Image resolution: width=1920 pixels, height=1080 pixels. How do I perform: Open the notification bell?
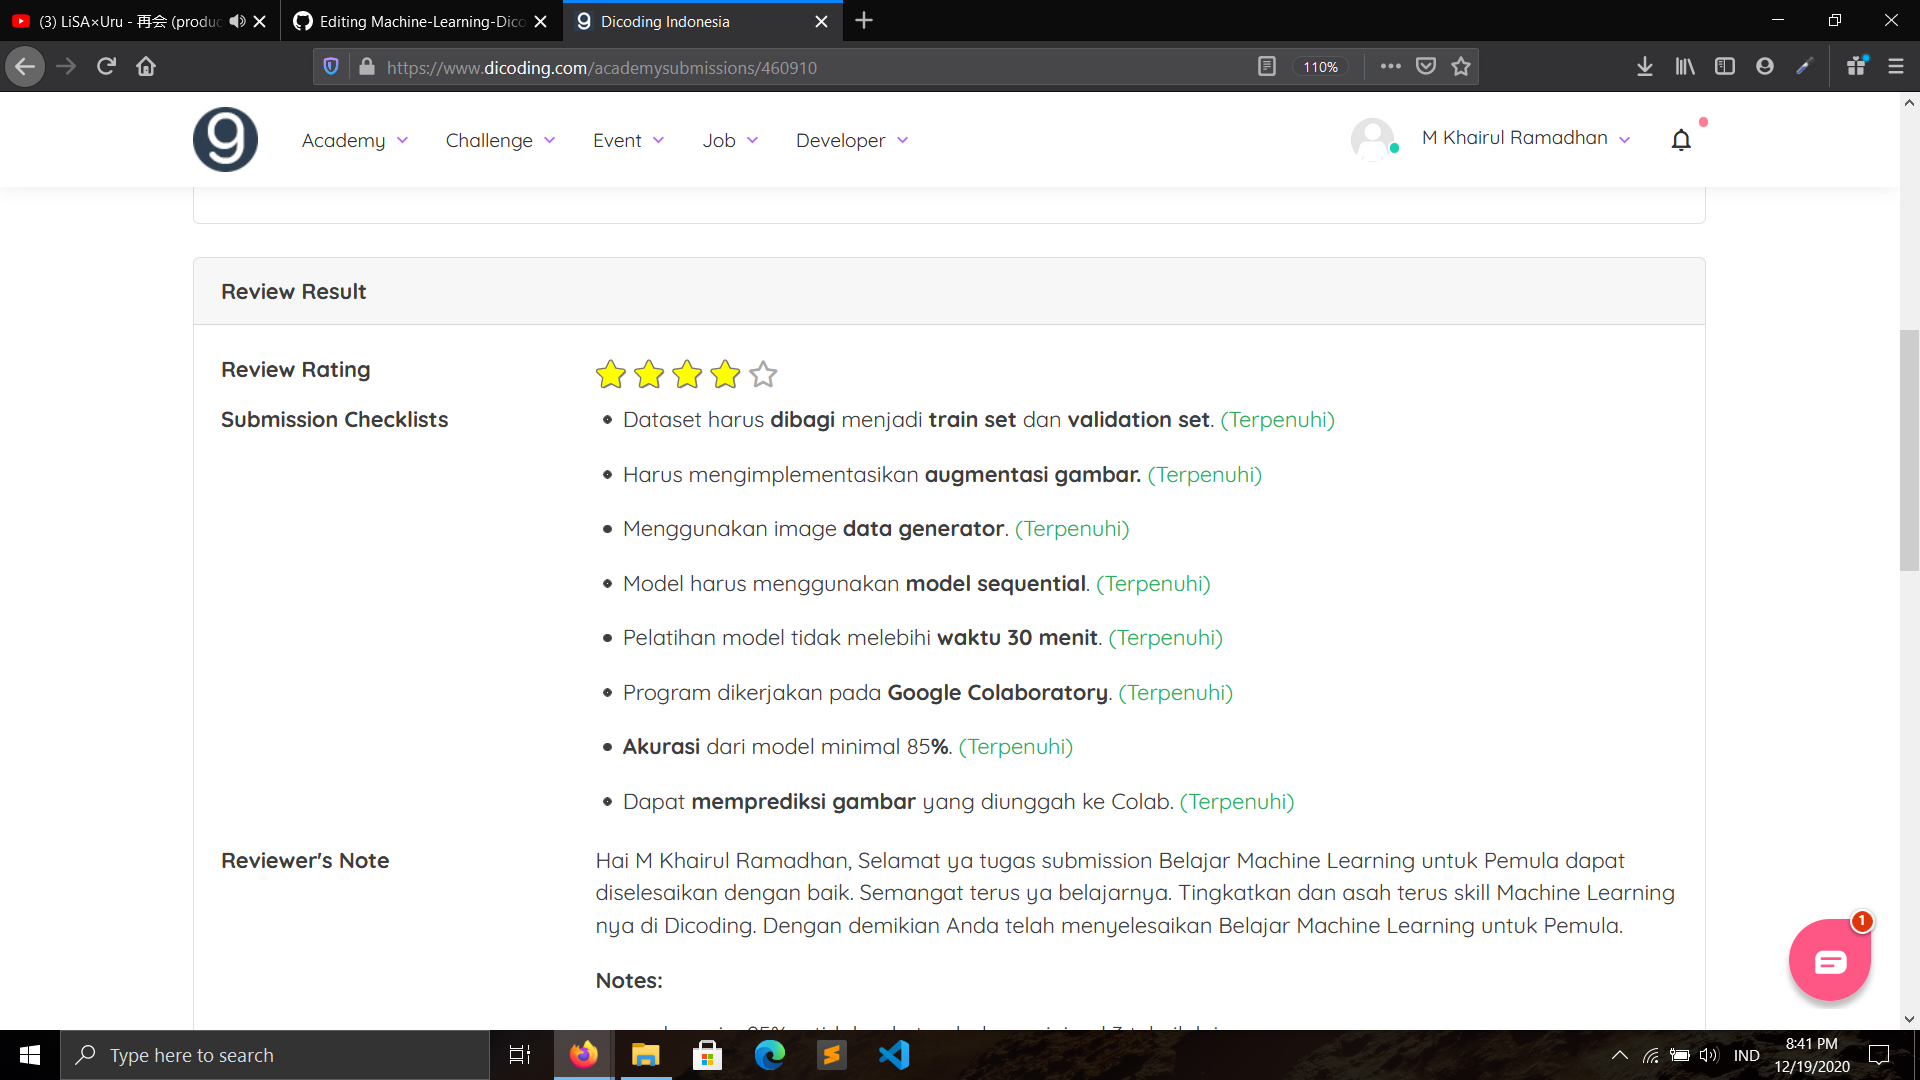click(x=1681, y=140)
